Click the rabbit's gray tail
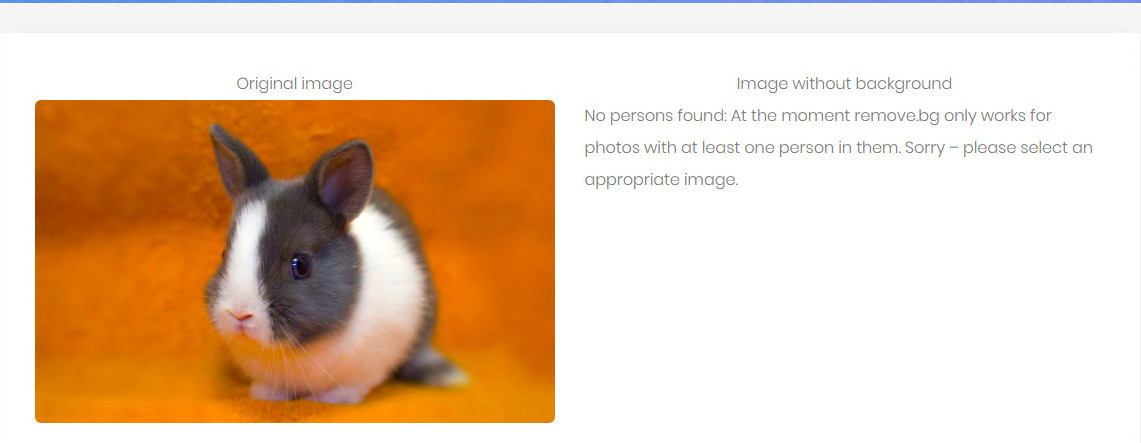Screen dimensions: 1141x443 pos(433,367)
